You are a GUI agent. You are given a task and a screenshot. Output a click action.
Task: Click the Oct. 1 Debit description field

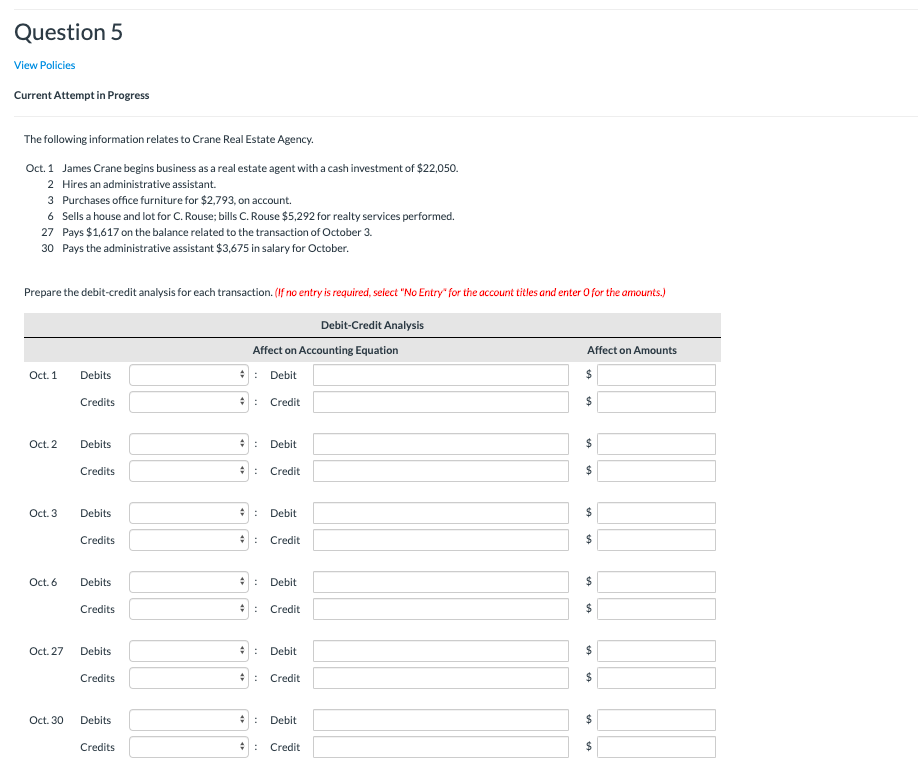[440, 375]
